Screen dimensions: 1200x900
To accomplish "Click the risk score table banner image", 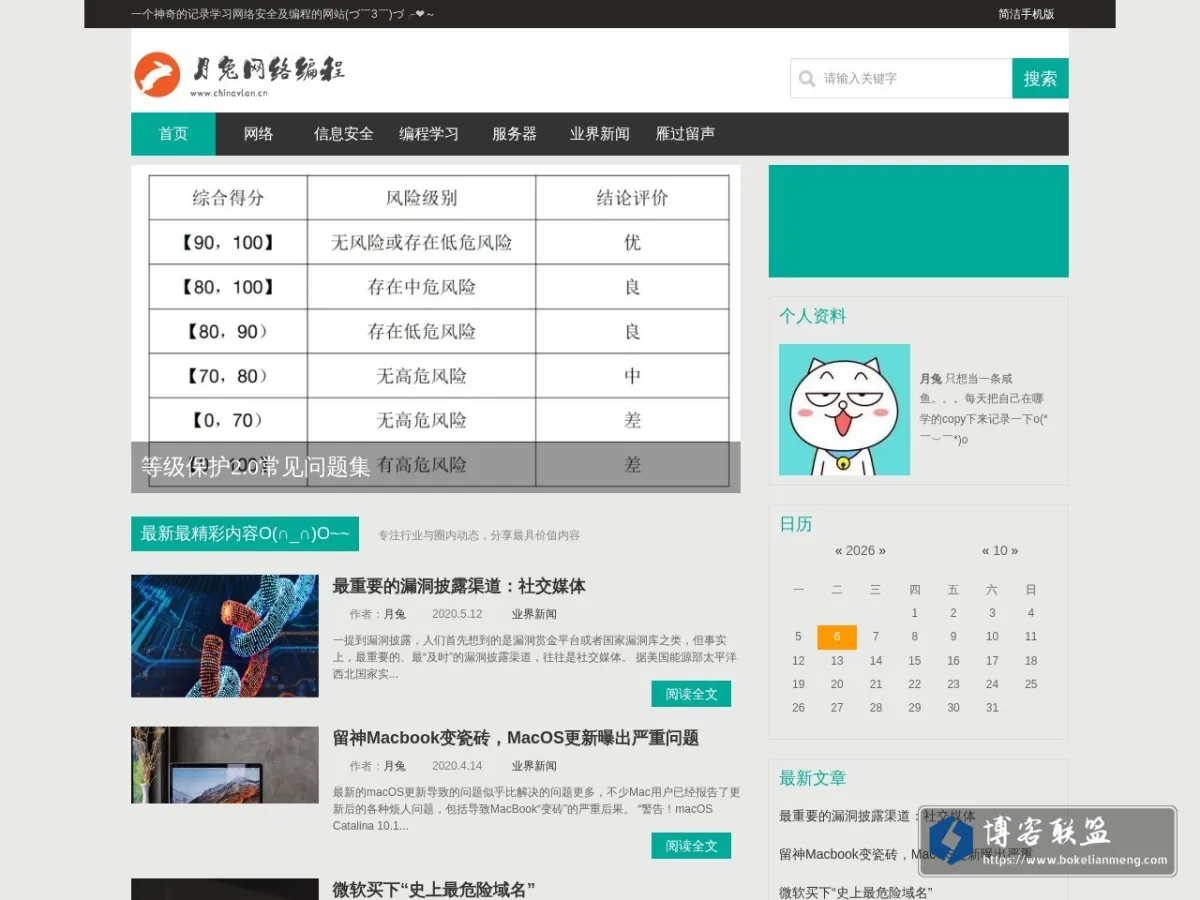I will 436,329.
